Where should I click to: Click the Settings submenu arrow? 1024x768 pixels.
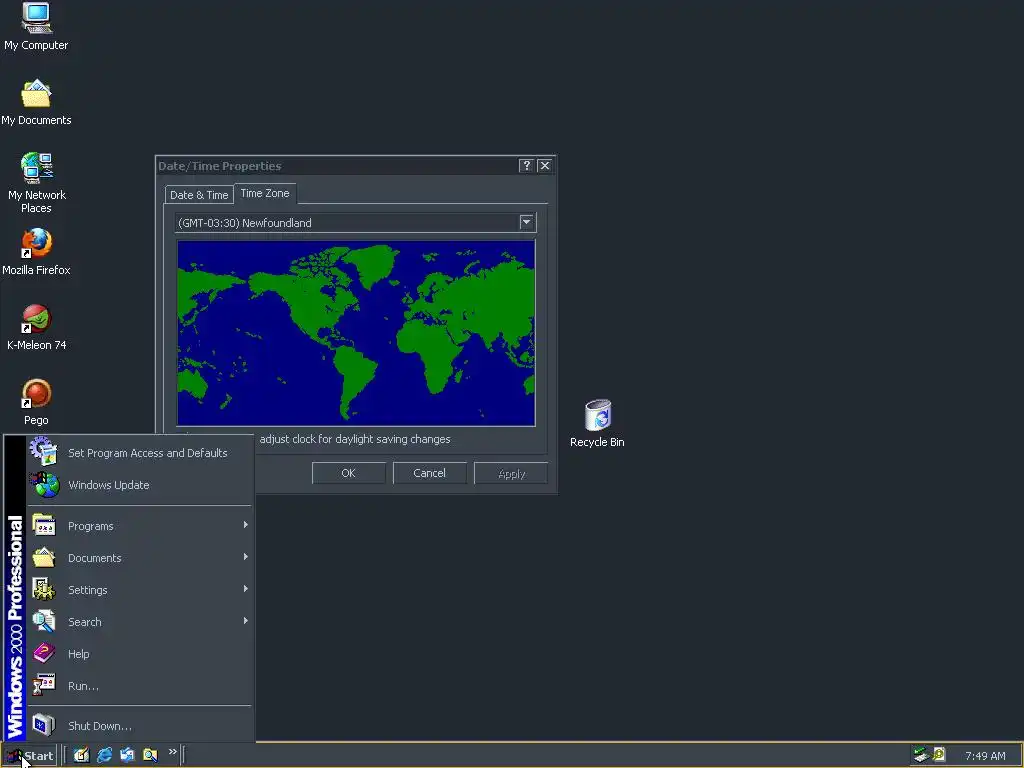246,589
